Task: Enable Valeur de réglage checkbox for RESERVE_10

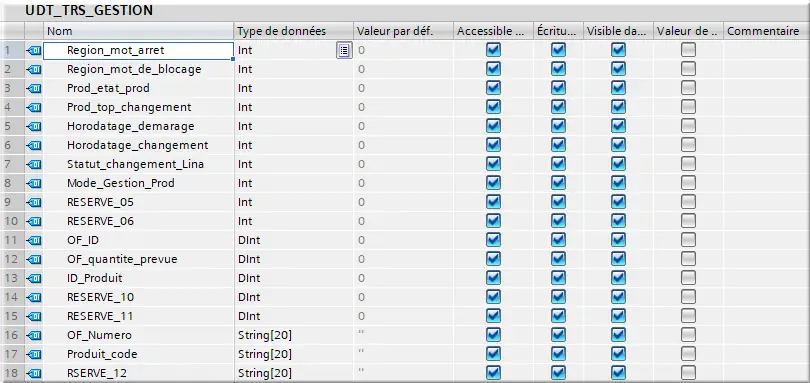Action: 688,297
